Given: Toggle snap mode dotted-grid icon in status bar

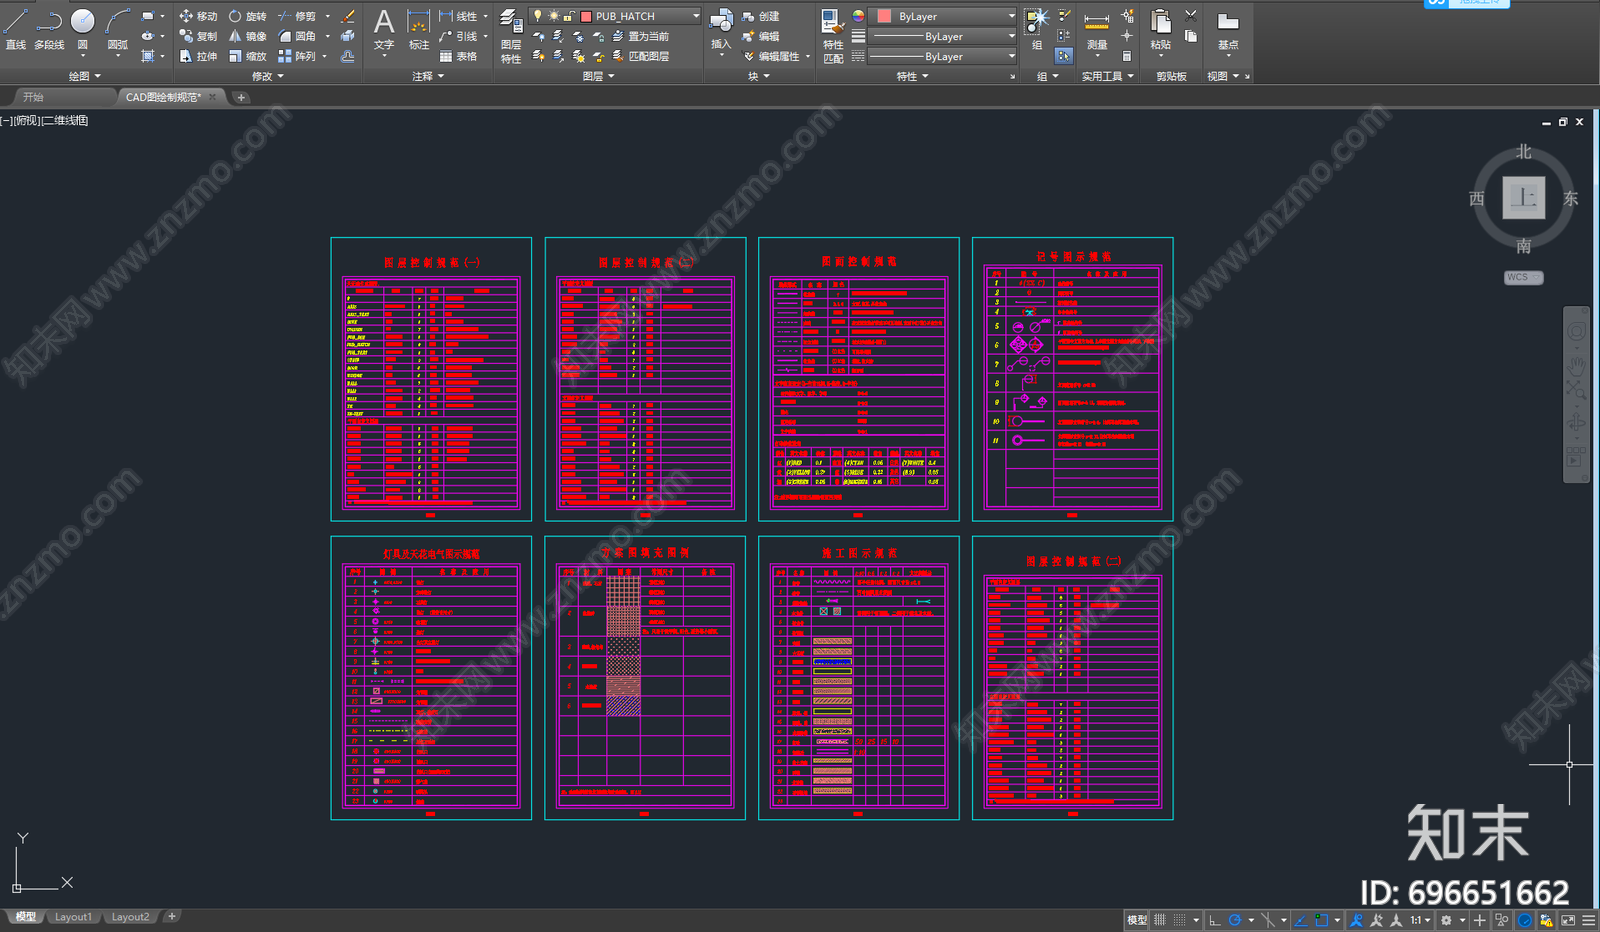Looking at the screenshot, I should (x=1179, y=919).
